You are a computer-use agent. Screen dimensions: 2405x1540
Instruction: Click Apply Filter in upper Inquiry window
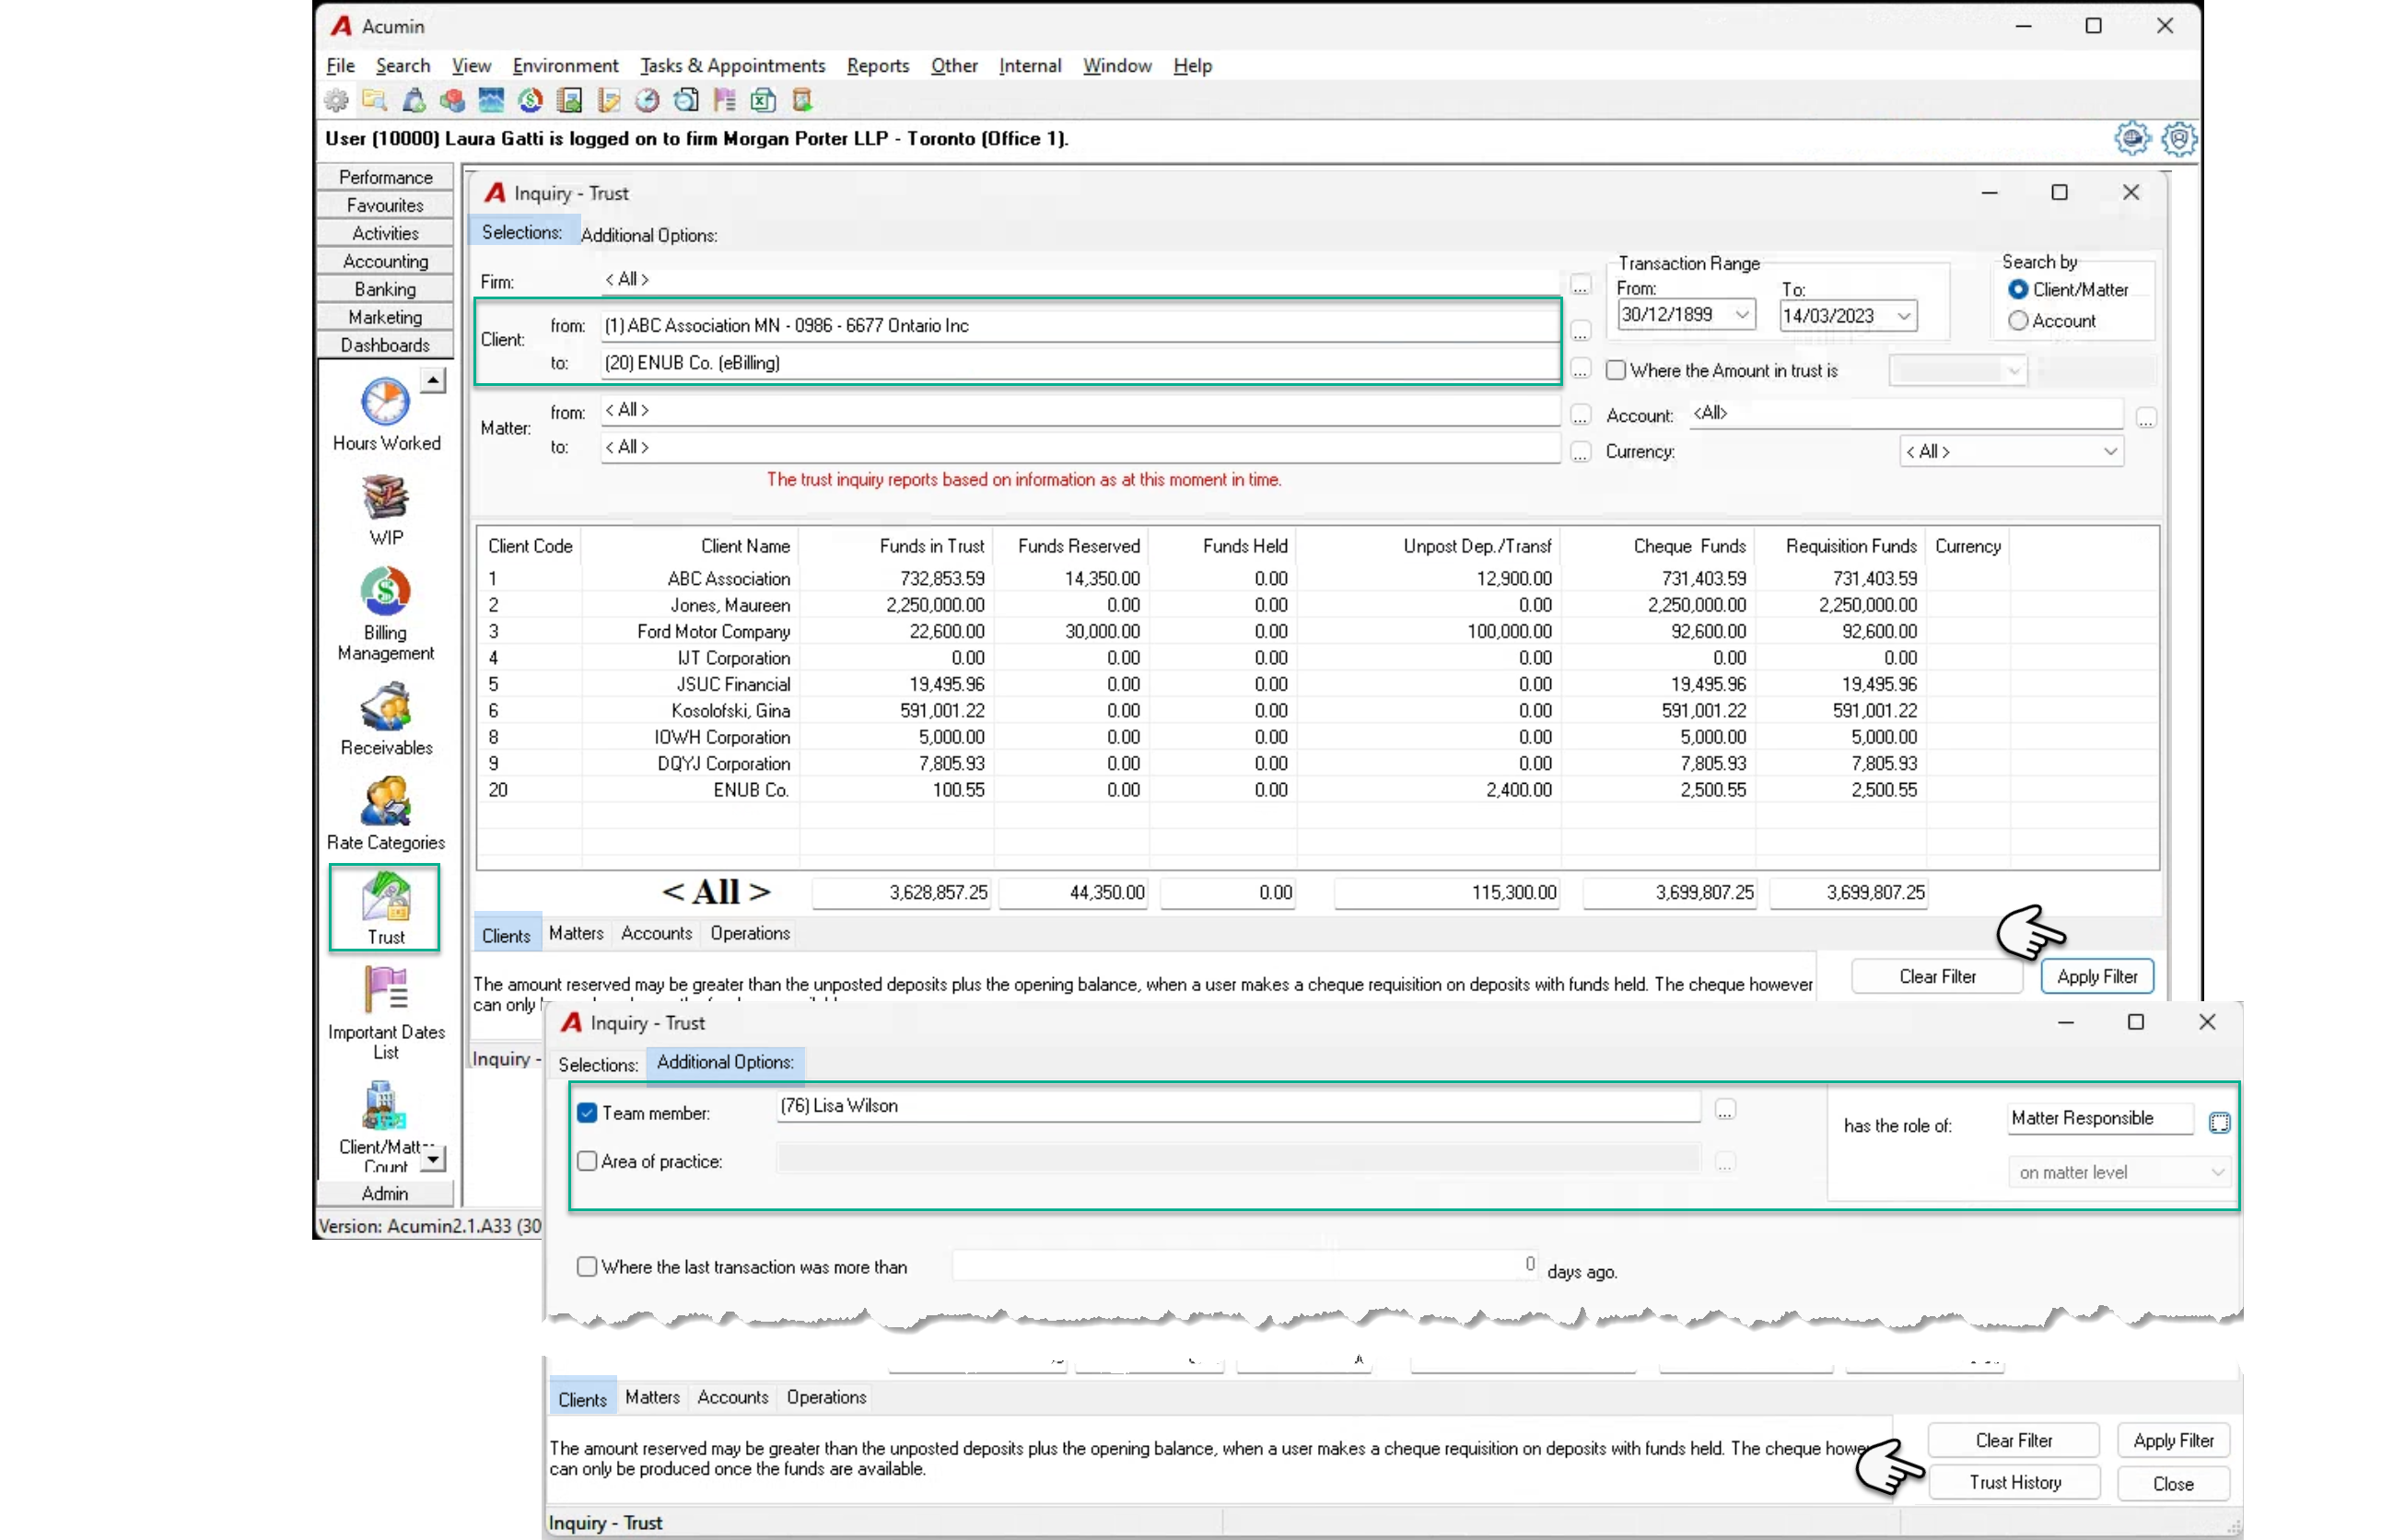(2096, 977)
